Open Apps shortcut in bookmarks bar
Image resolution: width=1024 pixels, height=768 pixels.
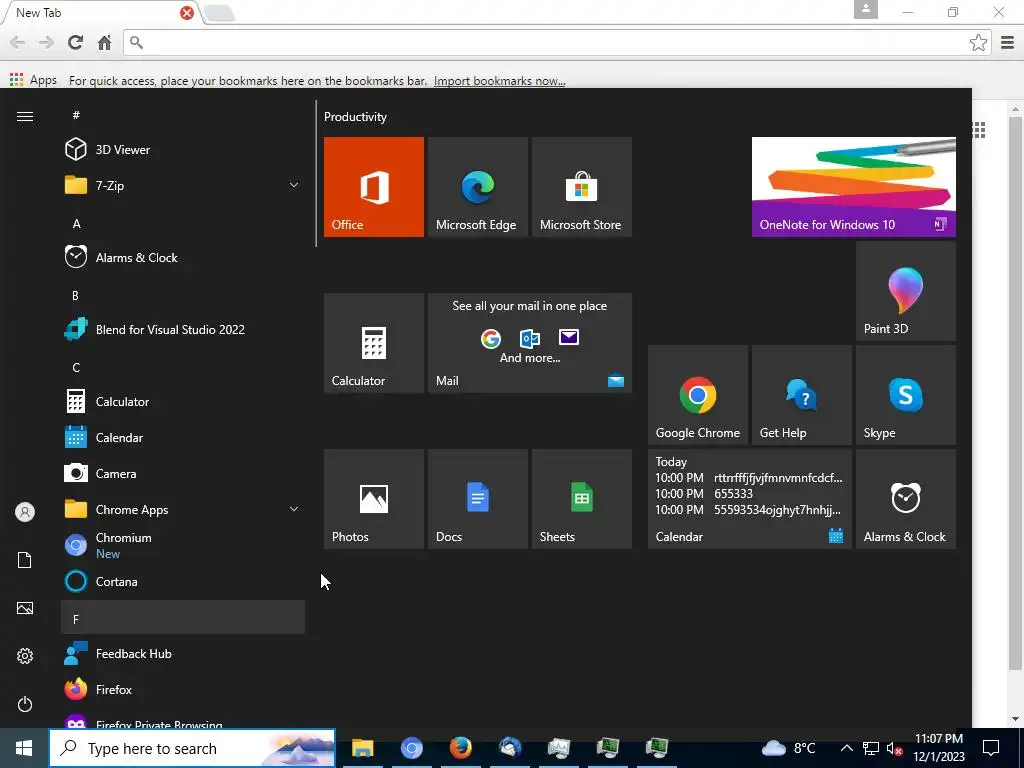33,80
